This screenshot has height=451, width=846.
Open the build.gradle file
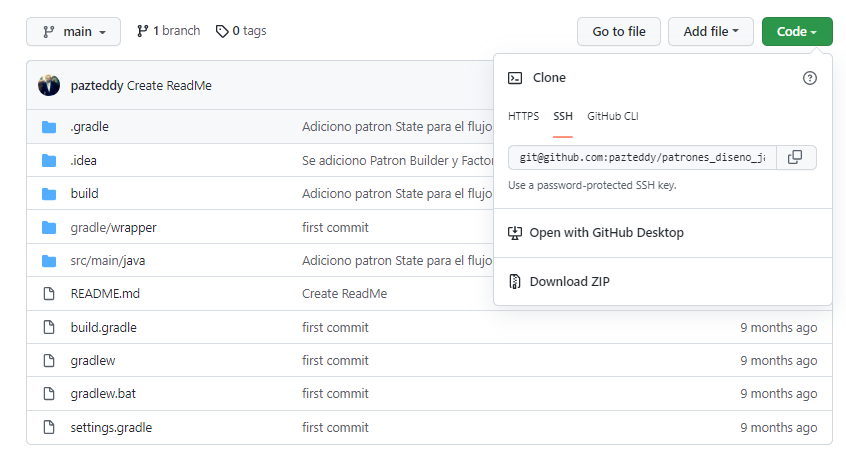(104, 327)
